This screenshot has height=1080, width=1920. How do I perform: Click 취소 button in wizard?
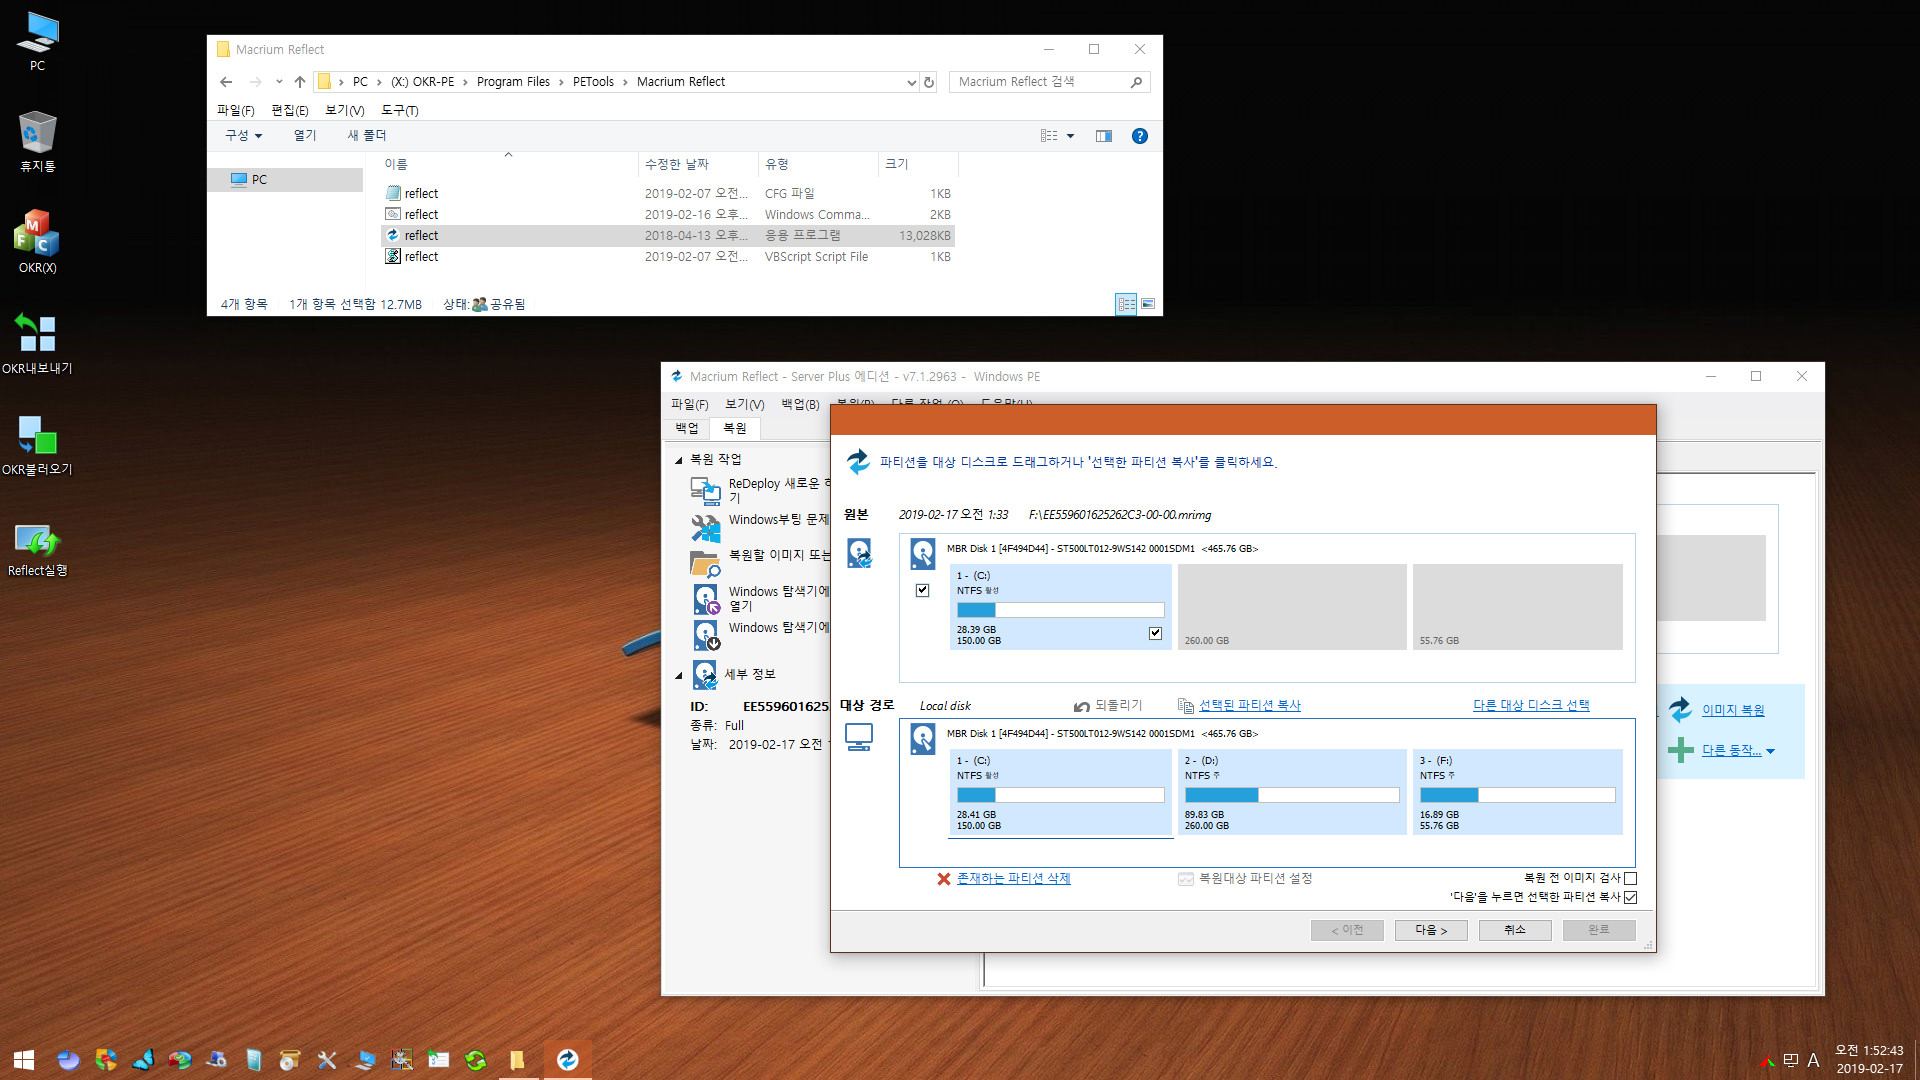[1515, 930]
